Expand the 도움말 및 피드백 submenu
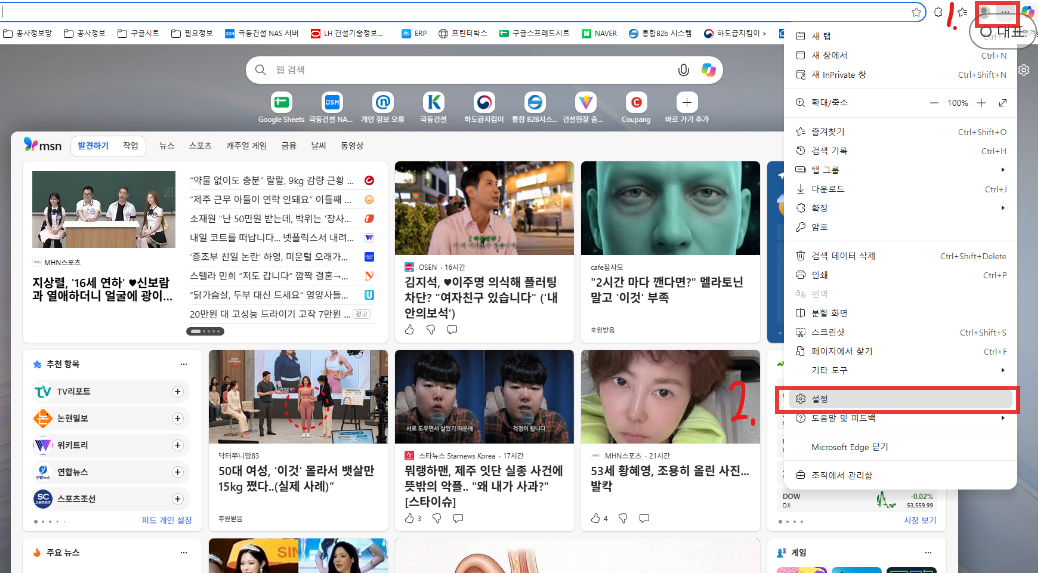Screen dimensions: 1038x573 (x=900, y=418)
